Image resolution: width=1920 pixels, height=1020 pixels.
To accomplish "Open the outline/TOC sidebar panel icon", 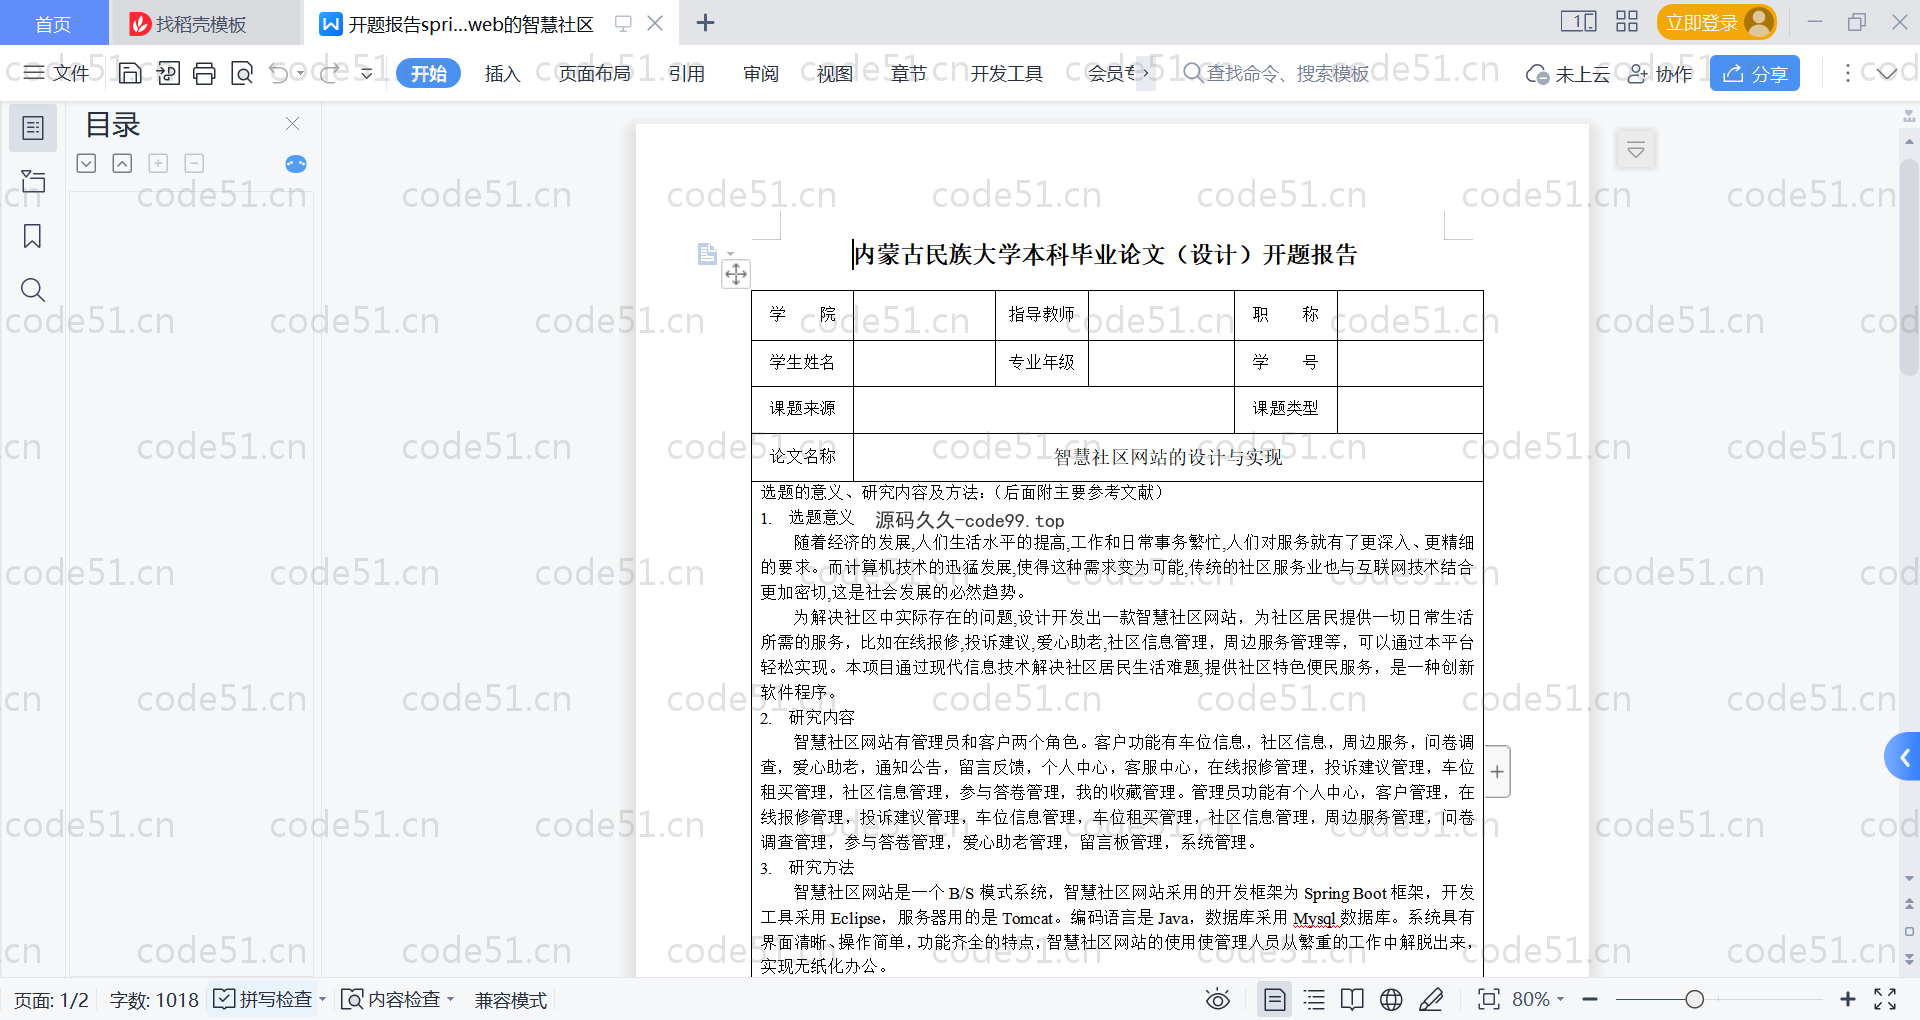I will (x=33, y=128).
